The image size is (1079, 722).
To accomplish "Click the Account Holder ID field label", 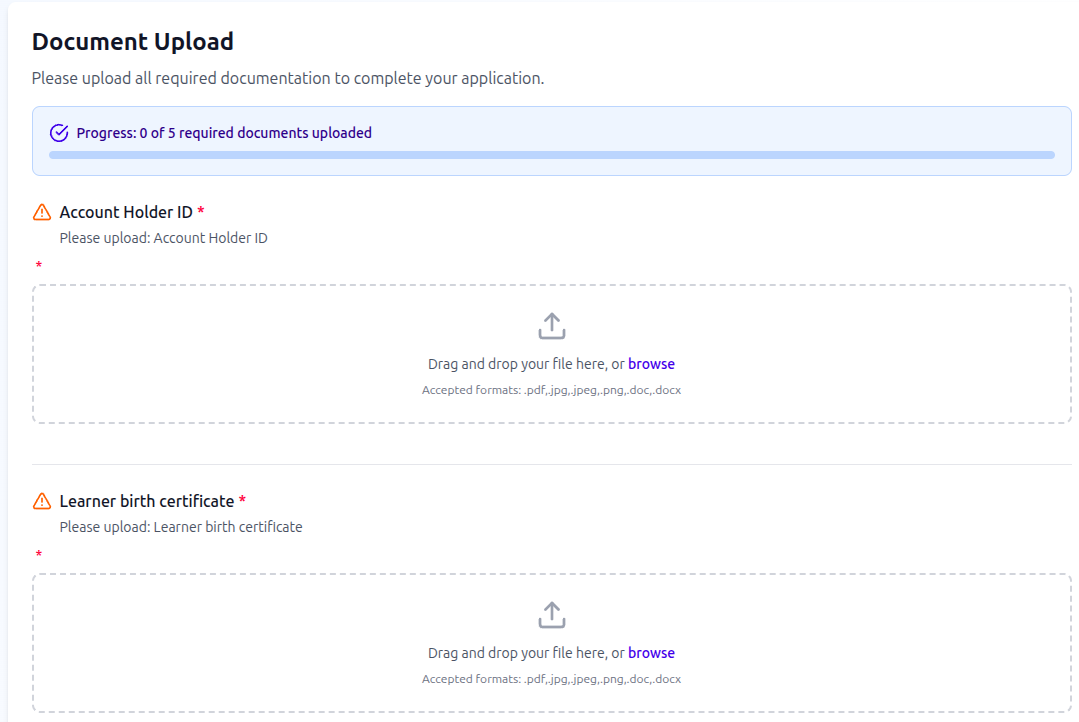I will [126, 212].
